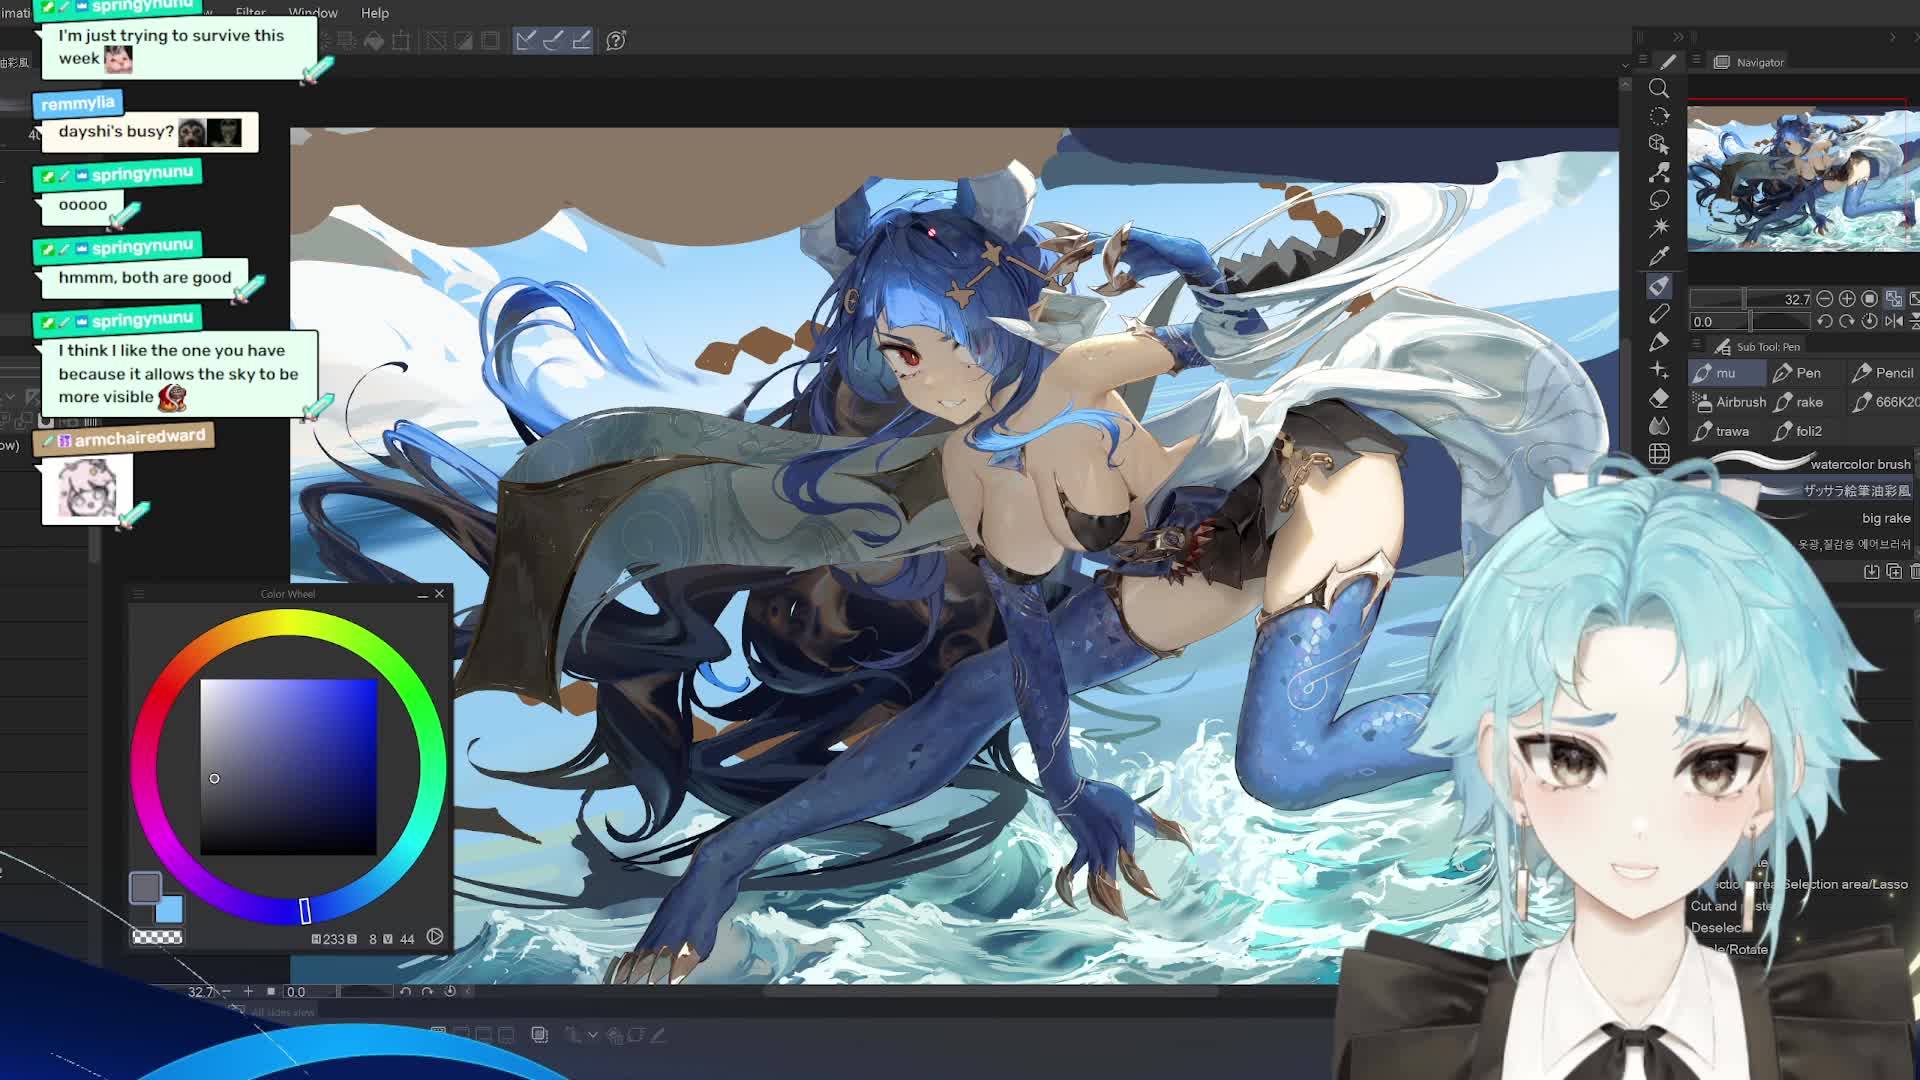This screenshot has width=1920, height=1080.
Task: Minimize the Color Wheel panel
Action: click(422, 595)
